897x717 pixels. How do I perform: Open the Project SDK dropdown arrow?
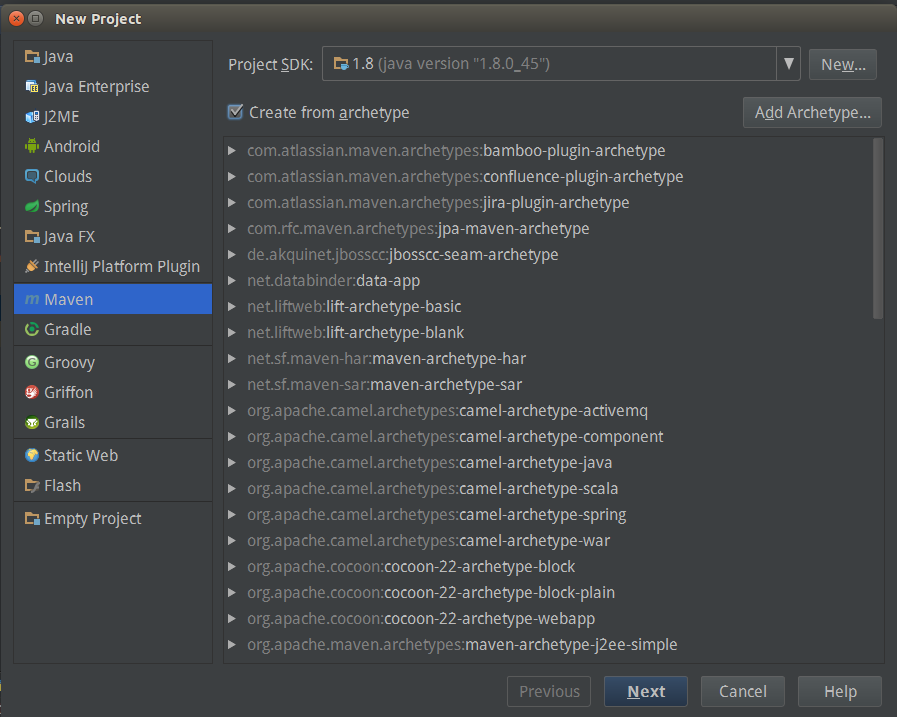coord(788,64)
